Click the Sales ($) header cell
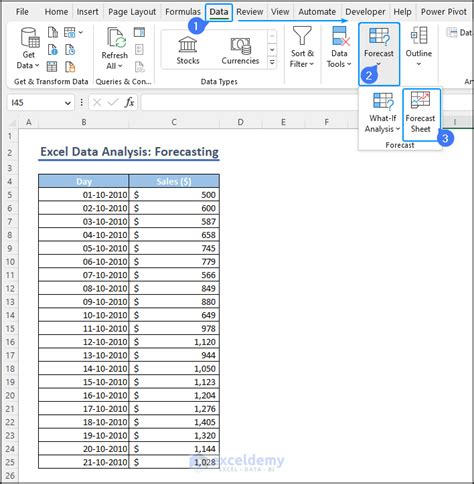The width and height of the screenshot is (474, 484). (174, 181)
